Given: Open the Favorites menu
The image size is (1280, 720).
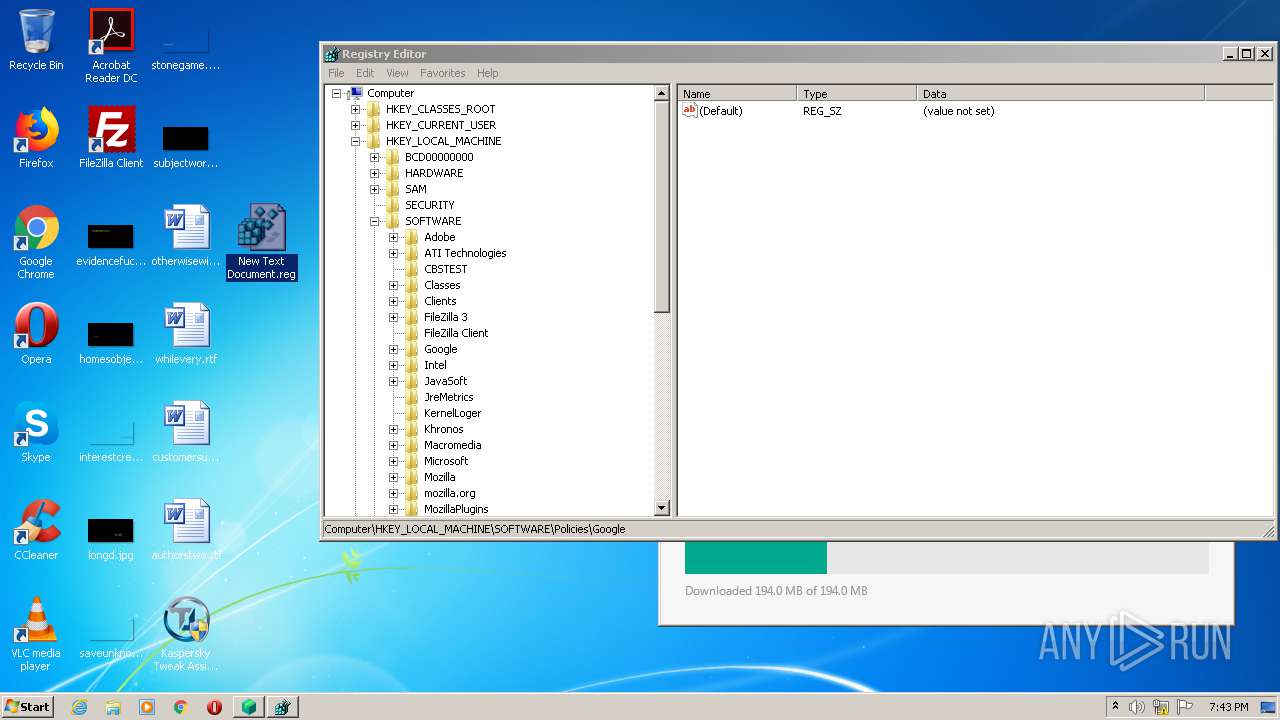Looking at the screenshot, I should point(442,73).
